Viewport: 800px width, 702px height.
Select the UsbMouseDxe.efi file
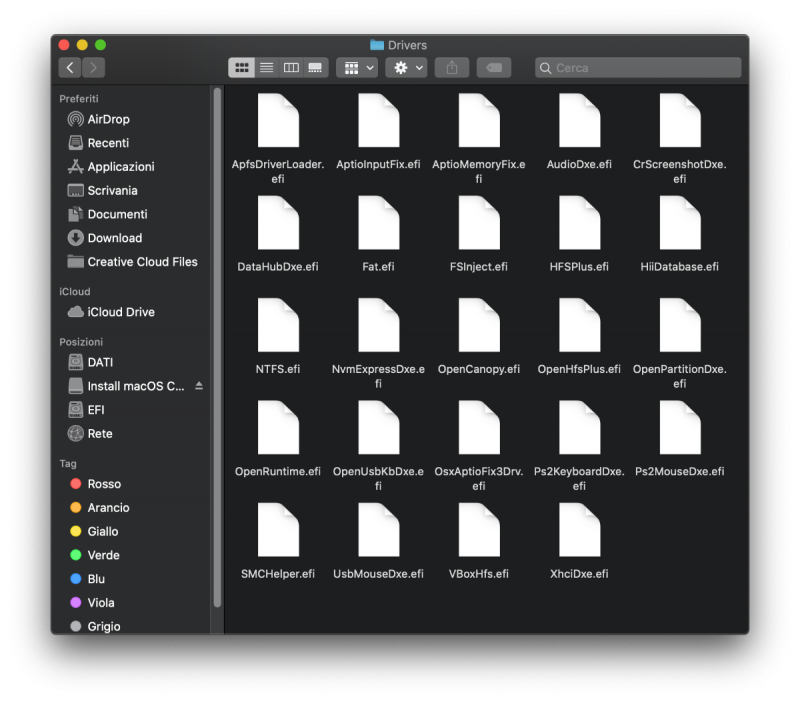click(378, 541)
